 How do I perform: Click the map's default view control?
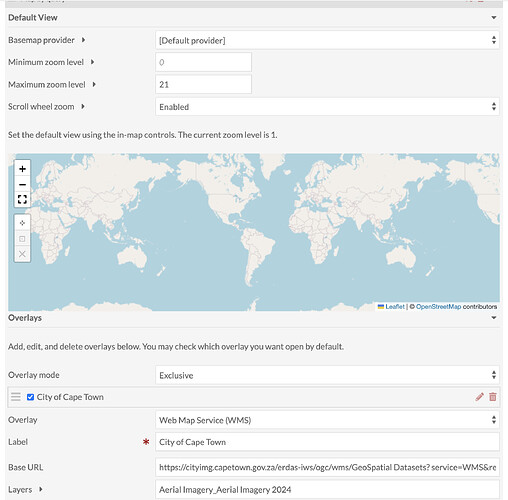point(22,223)
